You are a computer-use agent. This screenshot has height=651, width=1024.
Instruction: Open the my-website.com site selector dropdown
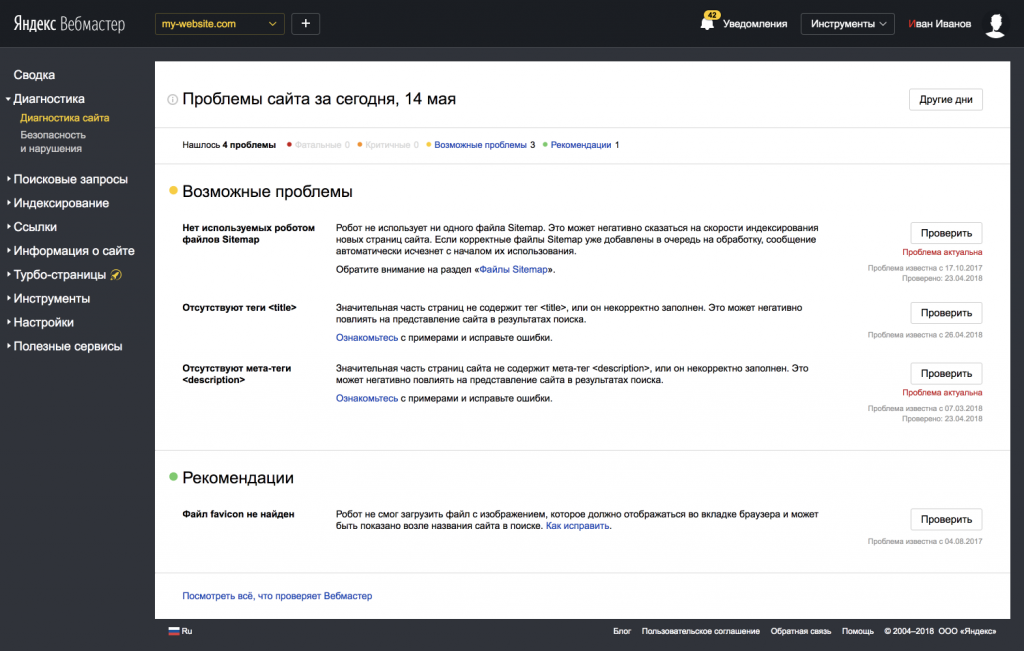tap(220, 23)
